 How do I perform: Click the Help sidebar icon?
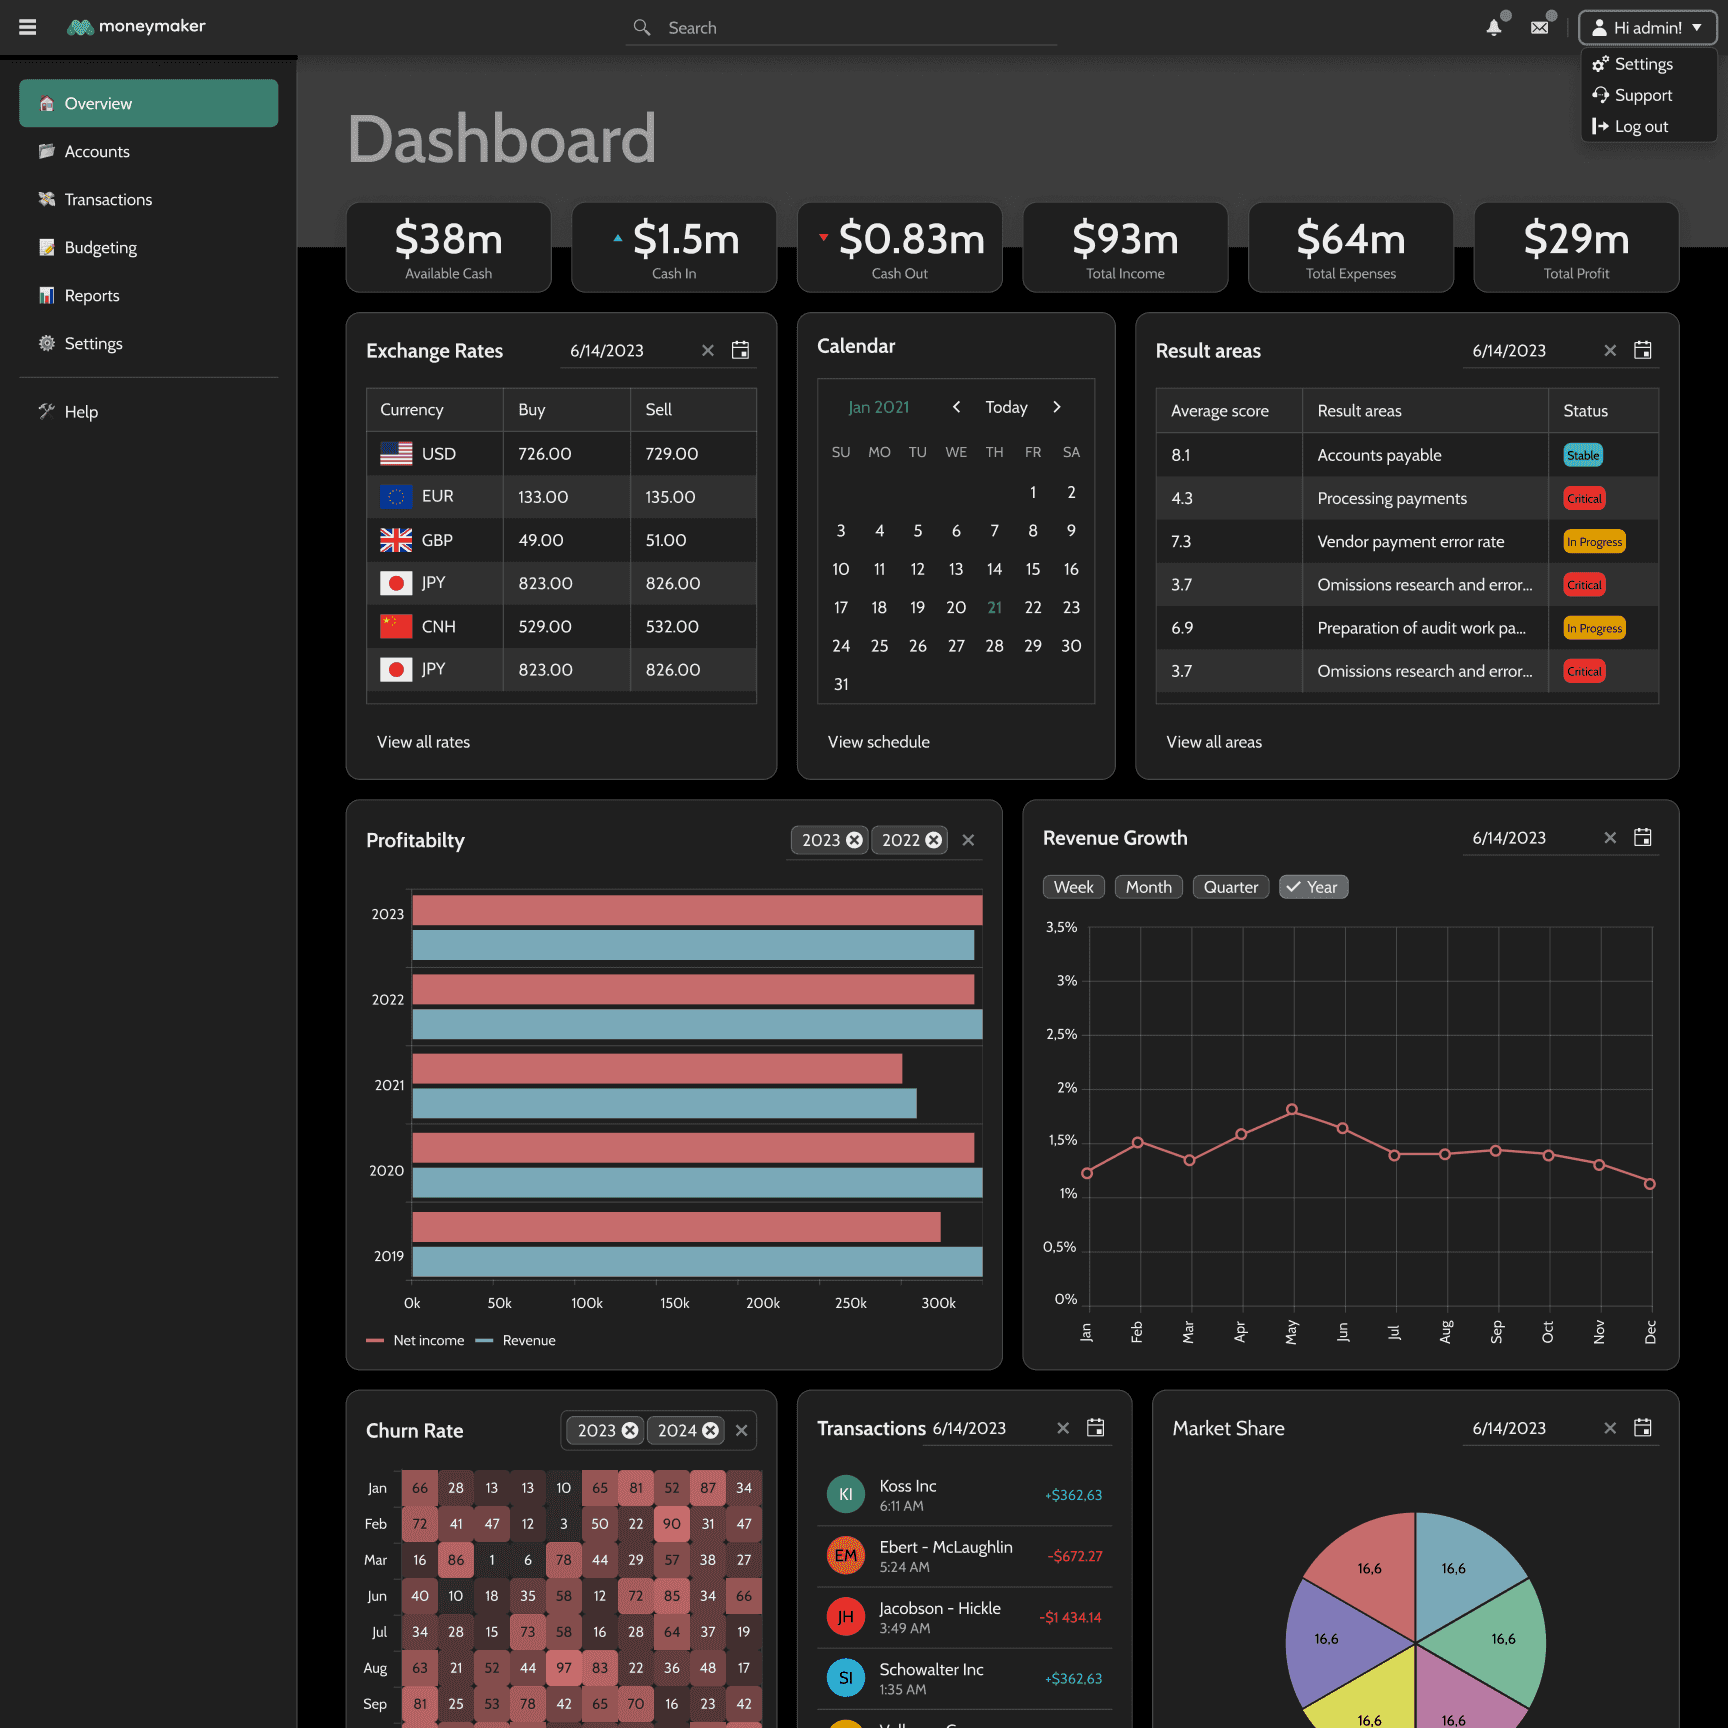(x=47, y=411)
